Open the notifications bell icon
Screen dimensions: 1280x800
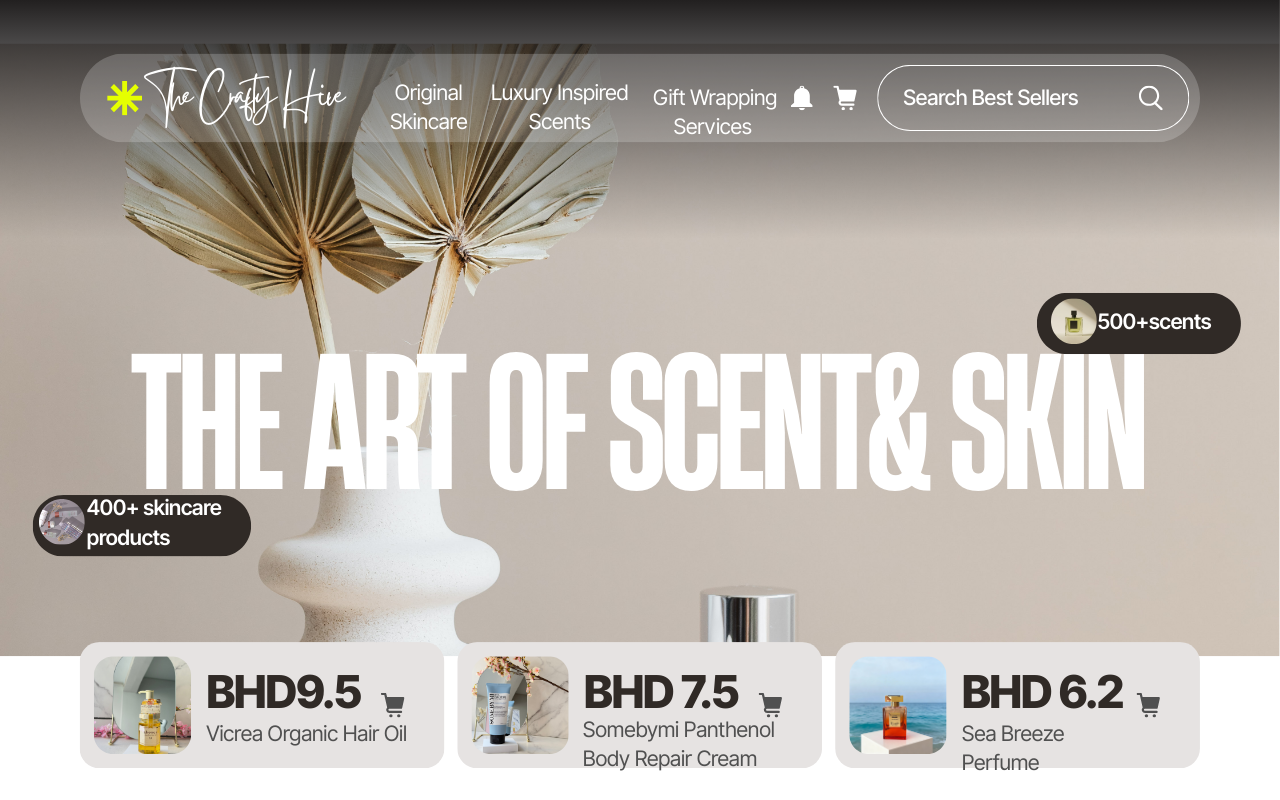802,97
